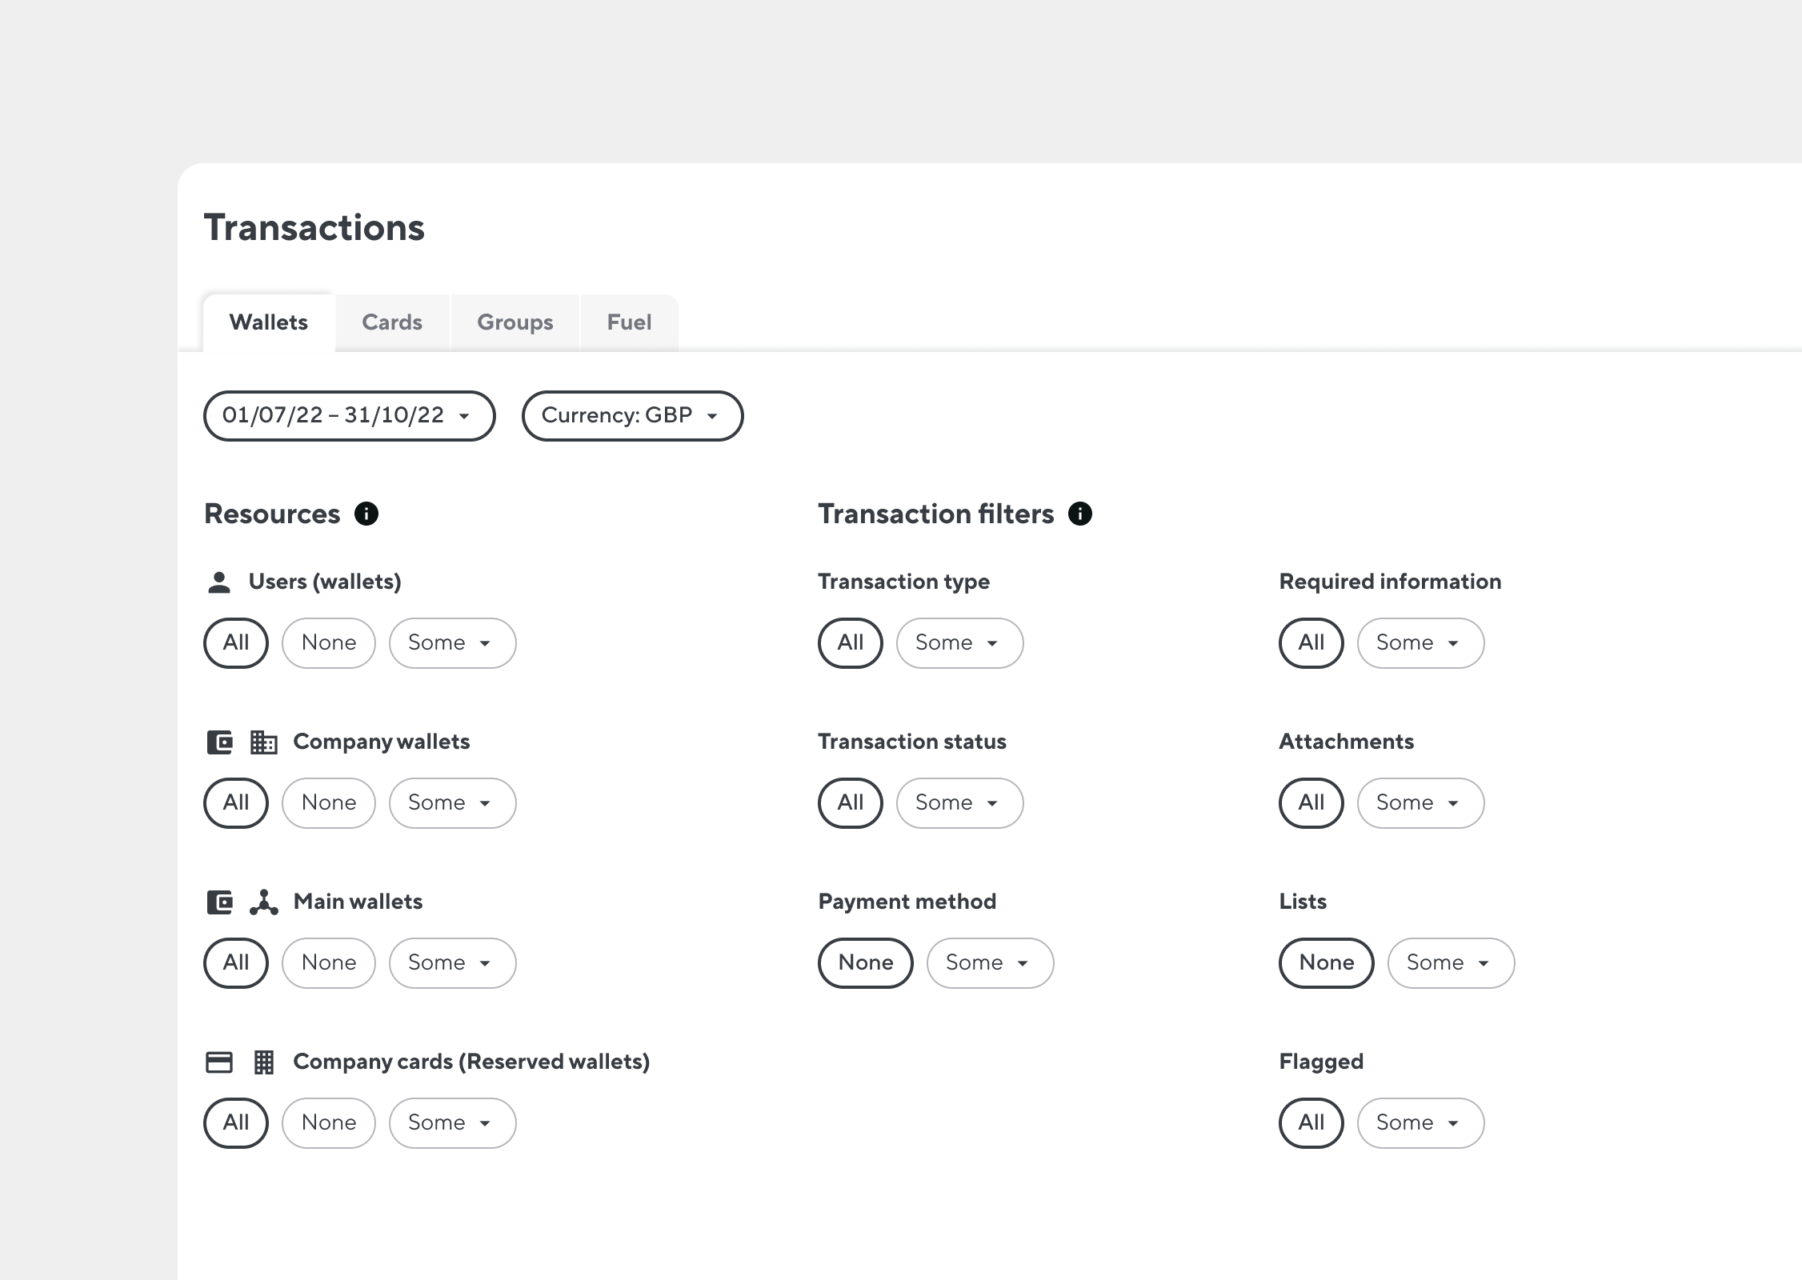The height and width of the screenshot is (1280, 1802).
Task: Click the building icon beside Company cards
Action: (x=264, y=1062)
